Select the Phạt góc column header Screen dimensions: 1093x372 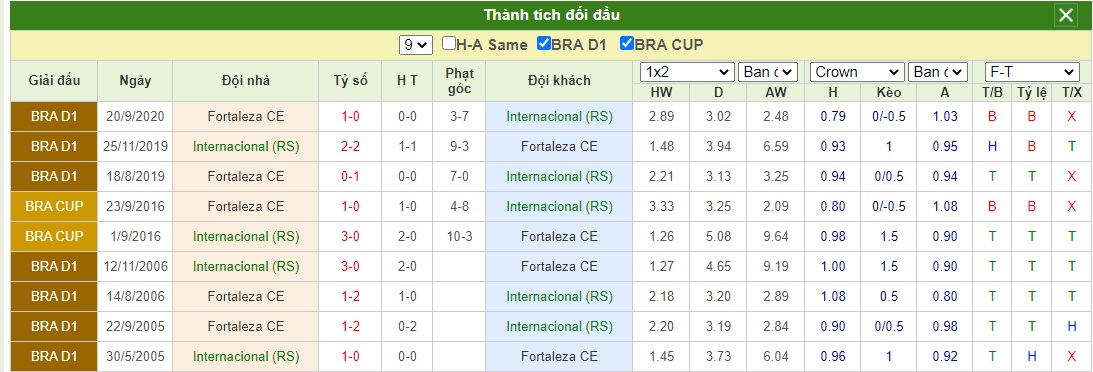(459, 81)
